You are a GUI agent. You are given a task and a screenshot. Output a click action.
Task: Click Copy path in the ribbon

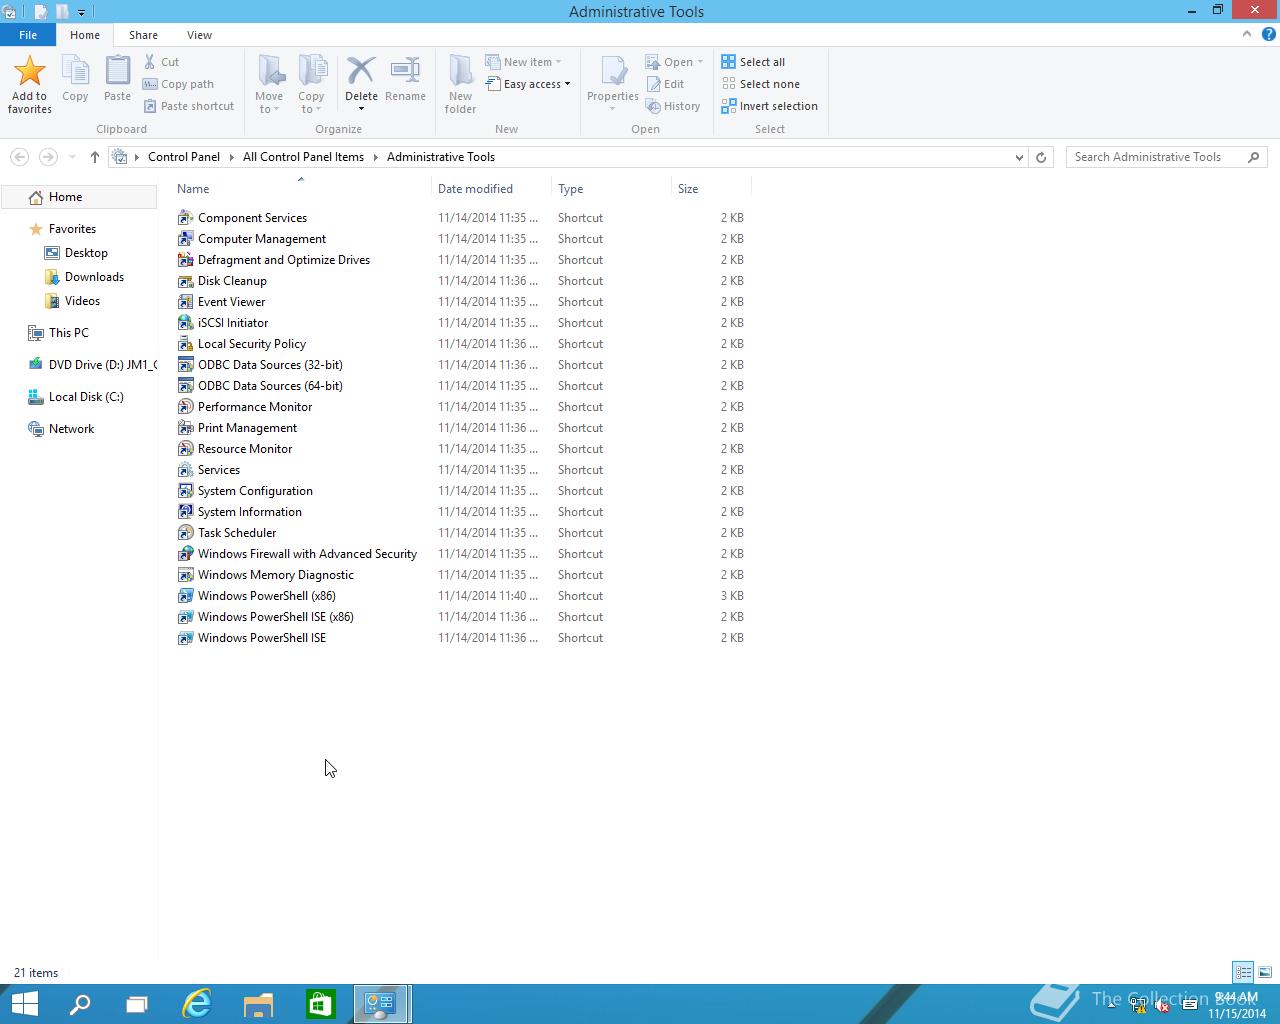(x=178, y=84)
